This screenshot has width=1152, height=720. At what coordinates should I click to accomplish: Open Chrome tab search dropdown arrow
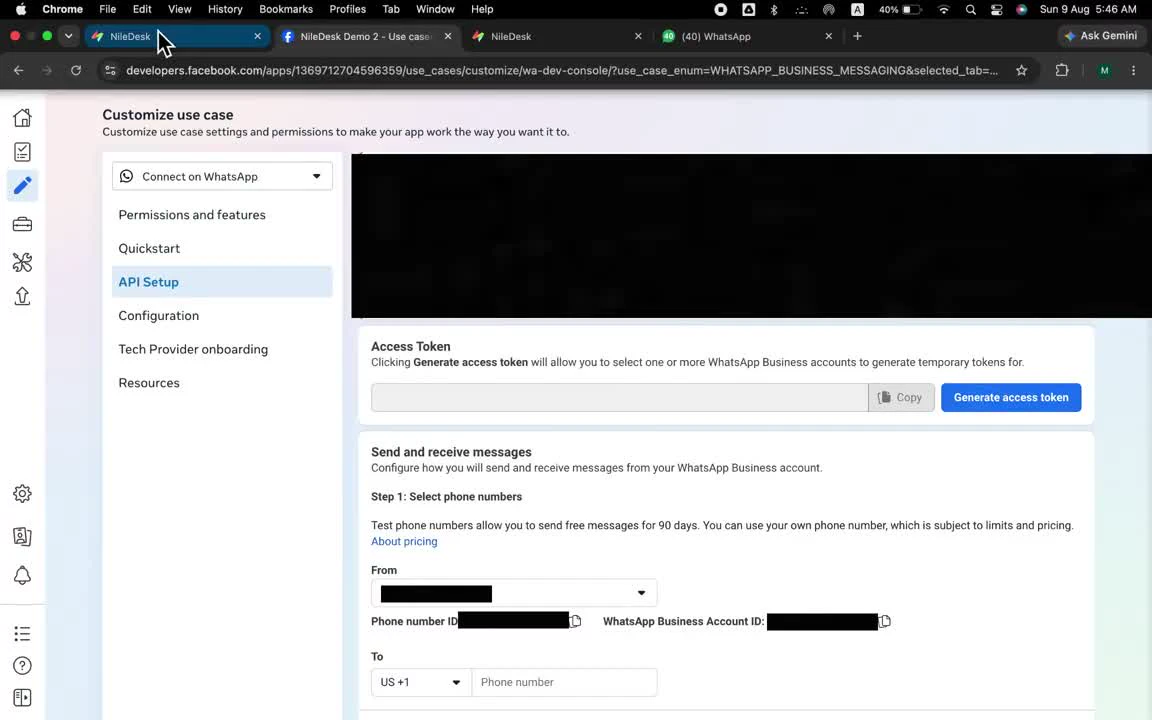pos(68,36)
